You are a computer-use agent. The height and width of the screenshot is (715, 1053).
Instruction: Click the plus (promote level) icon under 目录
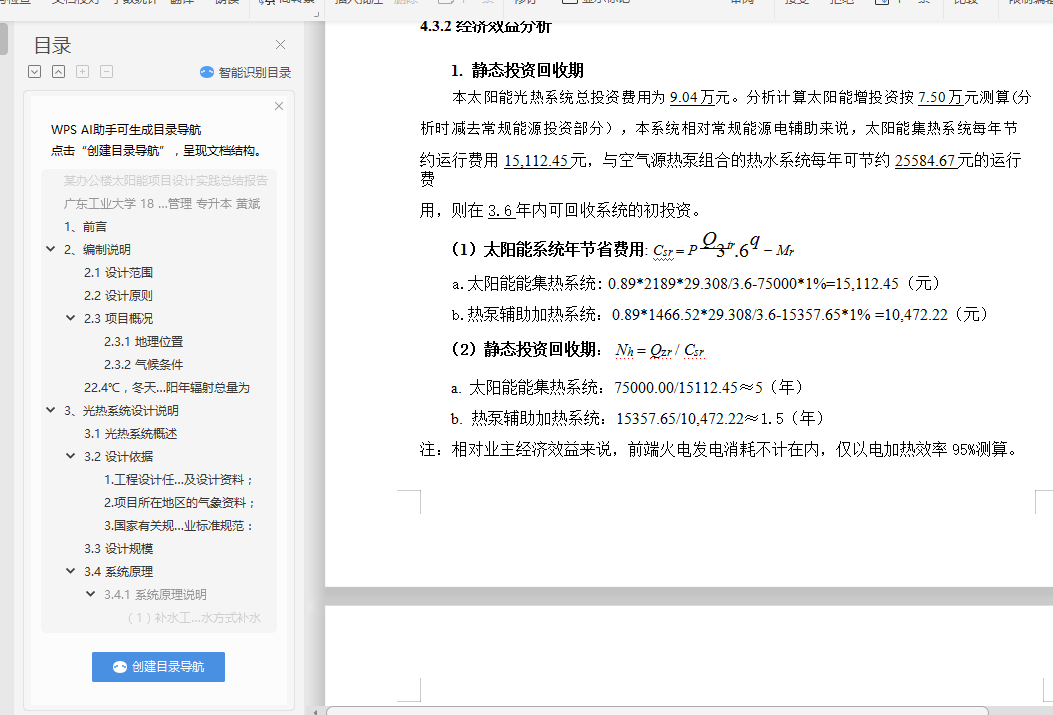coord(83,72)
